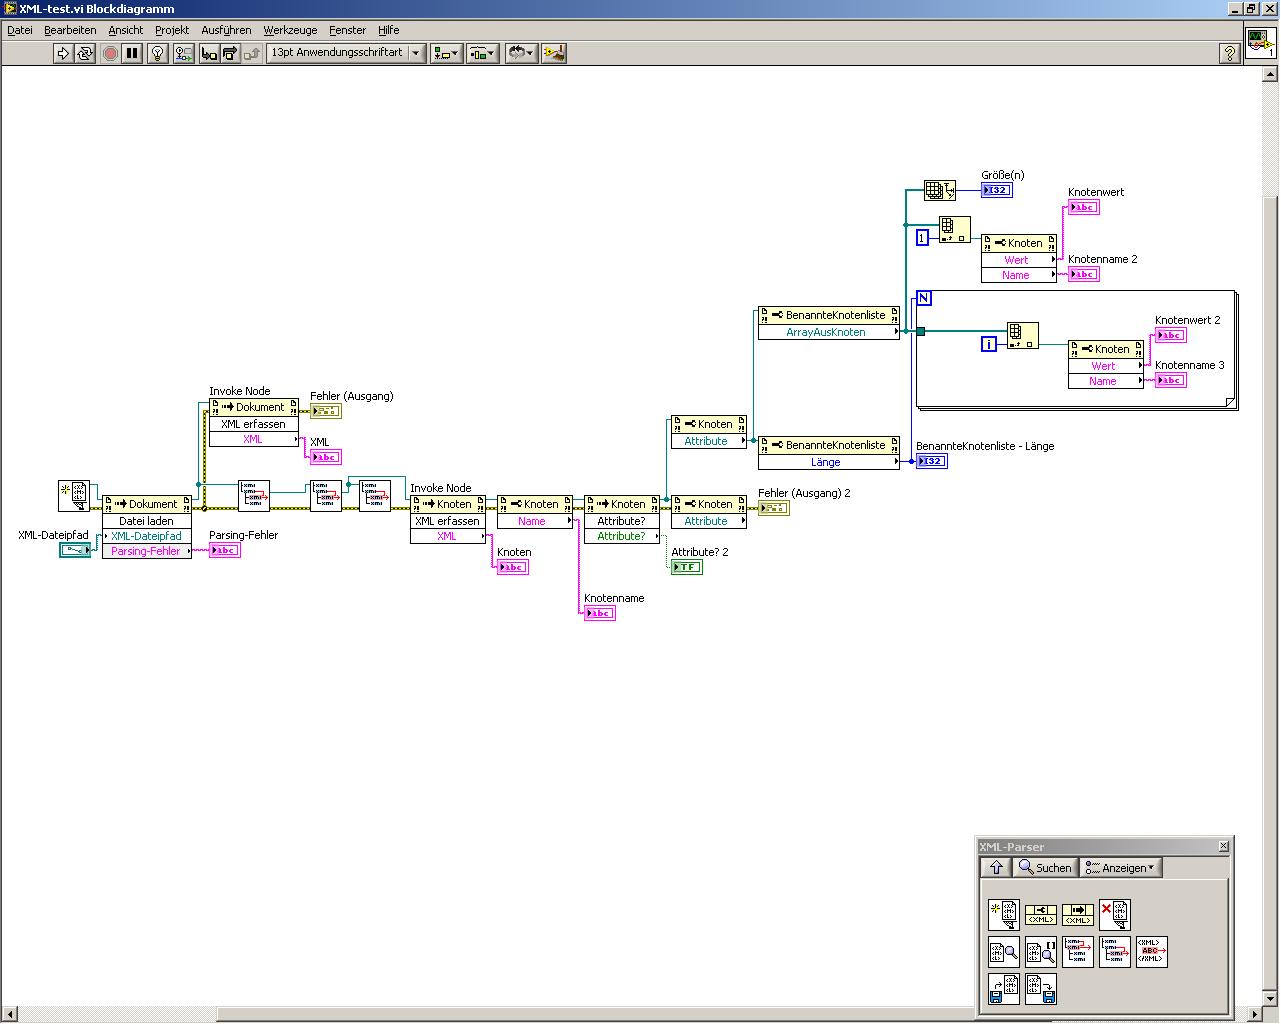The width and height of the screenshot is (1281, 1024).
Task: Toggle the Pause button in the toolbar
Action: coord(132,53)
